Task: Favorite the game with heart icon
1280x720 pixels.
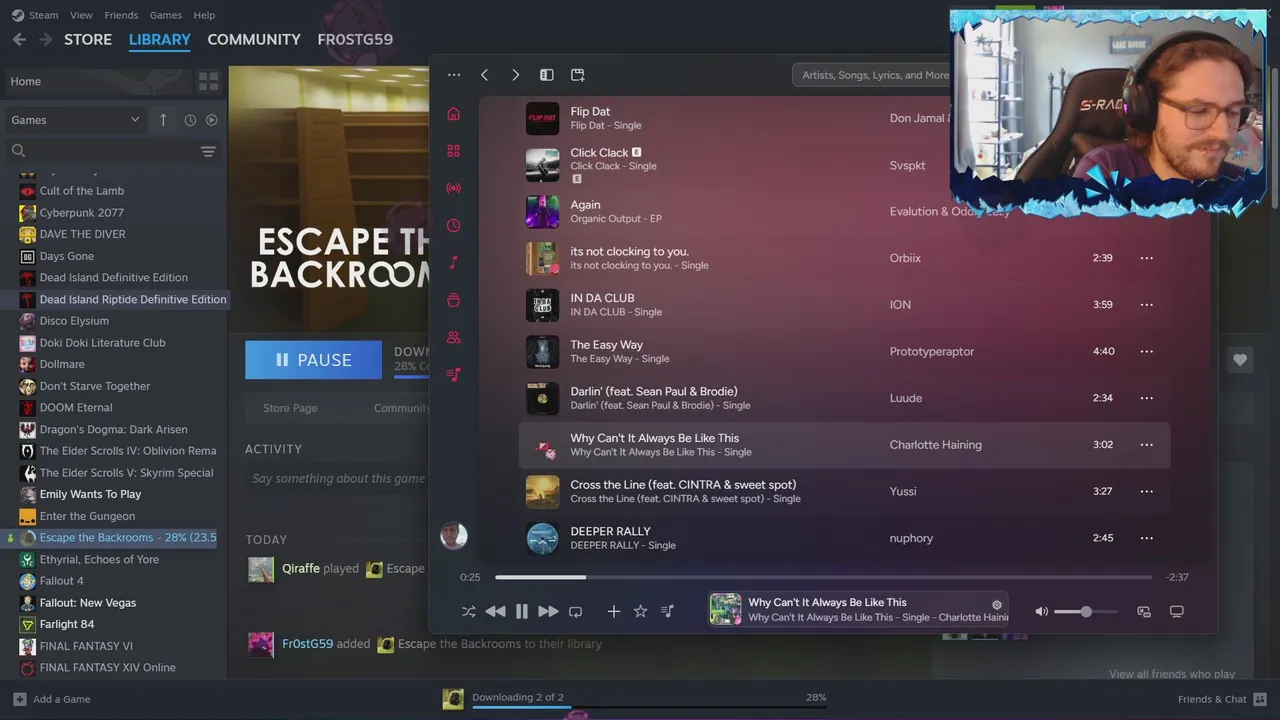Action: [x=1240, y=360]
